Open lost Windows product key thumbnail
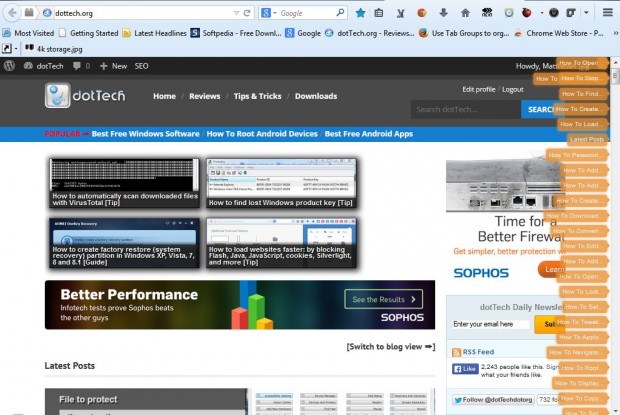 [x=281, y=183]
